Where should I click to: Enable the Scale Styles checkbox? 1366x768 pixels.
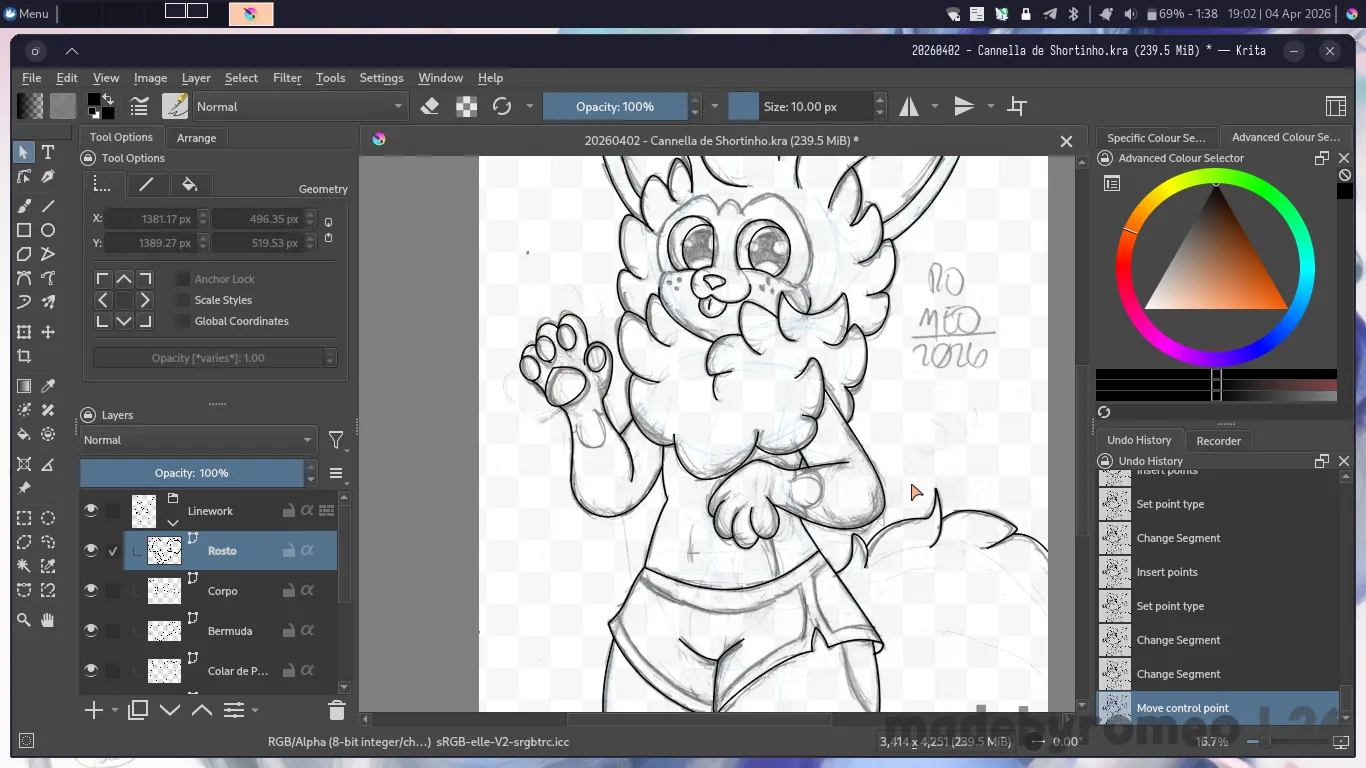(183, 300)
